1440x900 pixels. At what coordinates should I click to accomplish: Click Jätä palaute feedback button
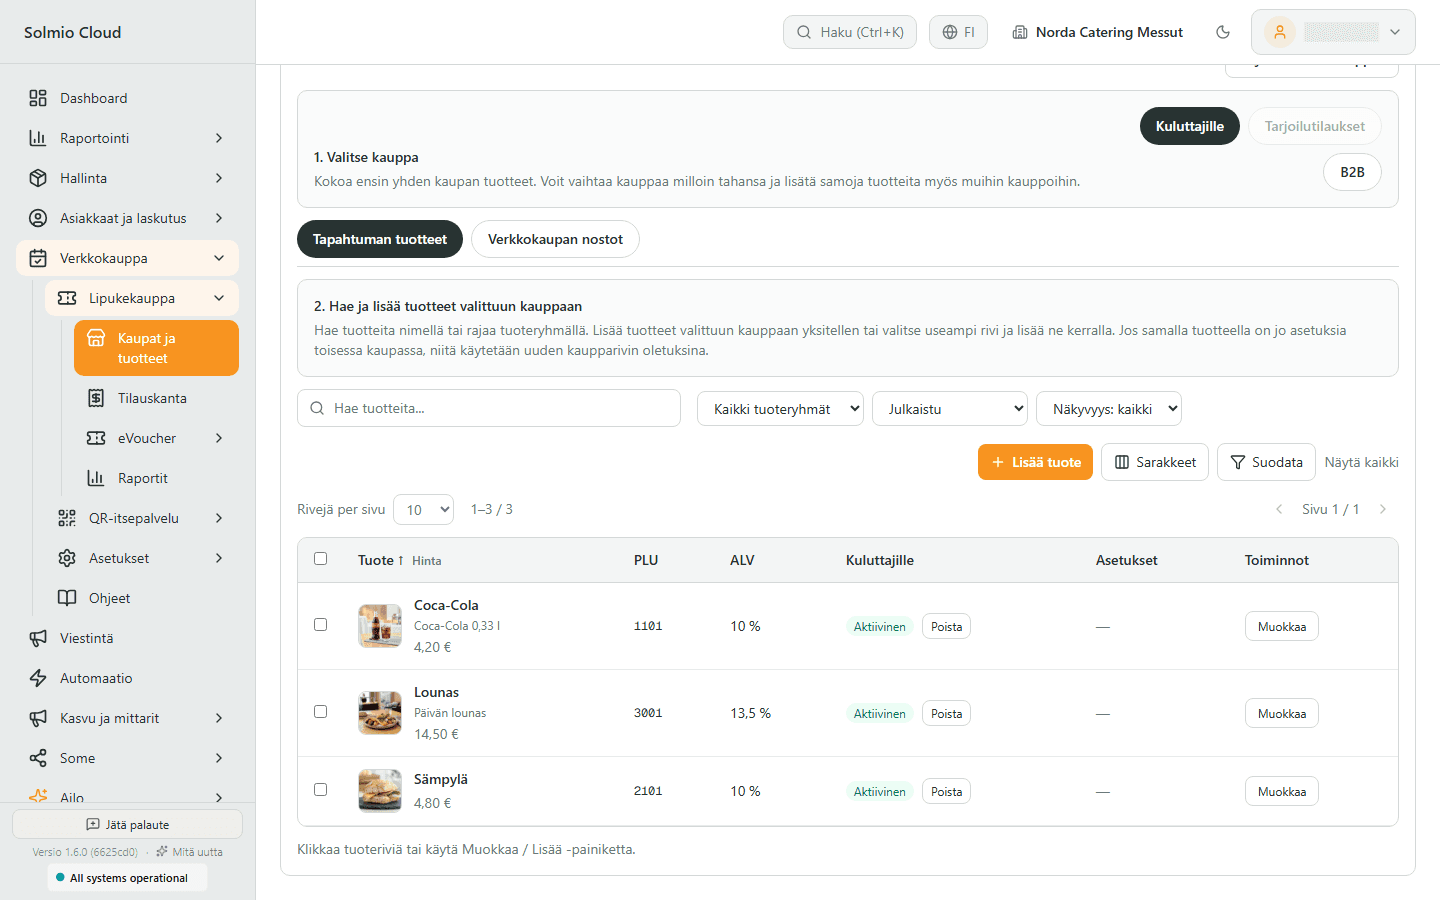(x=127, y=824)
